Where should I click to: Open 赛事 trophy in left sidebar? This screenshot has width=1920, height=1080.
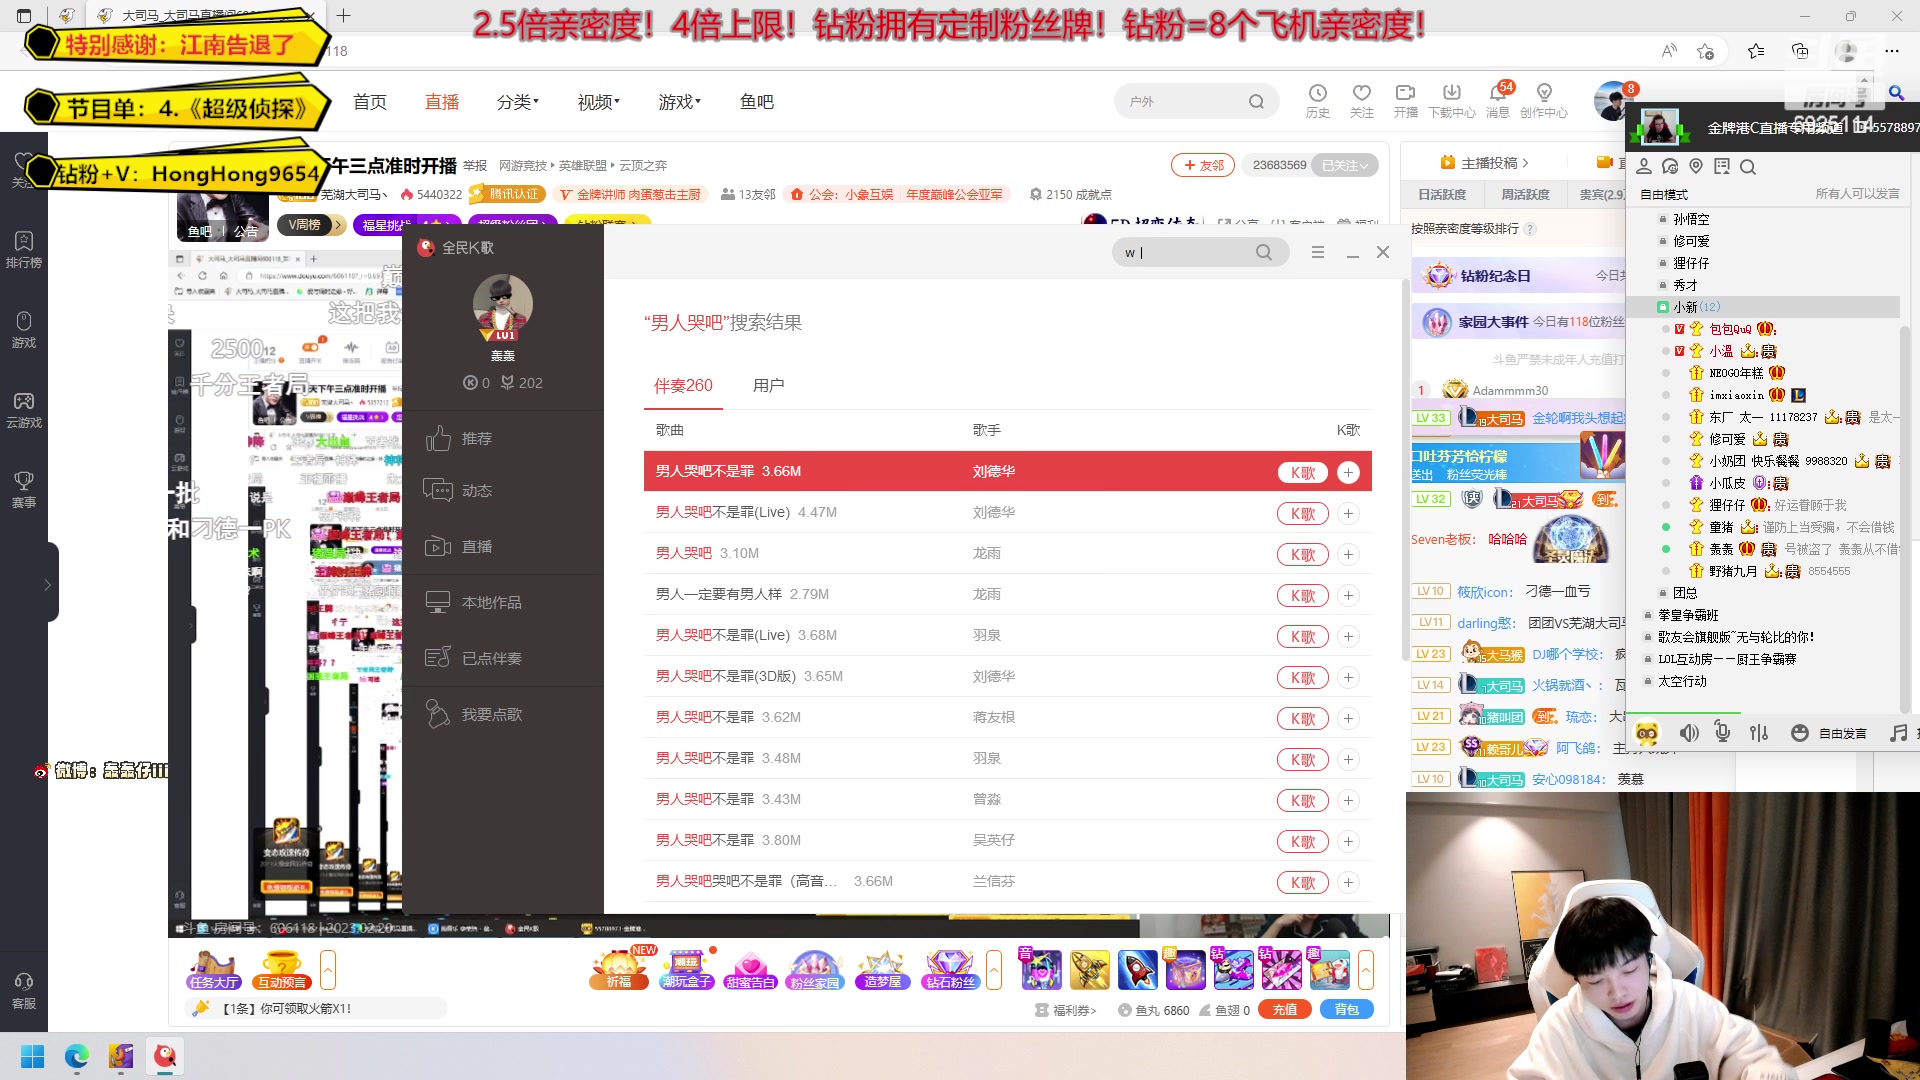click(x=24, y=489)
